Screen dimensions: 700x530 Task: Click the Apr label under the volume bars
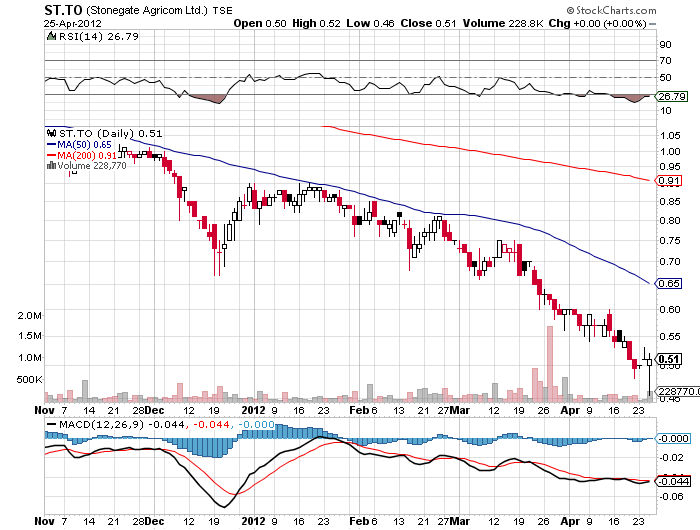(570, 410)
